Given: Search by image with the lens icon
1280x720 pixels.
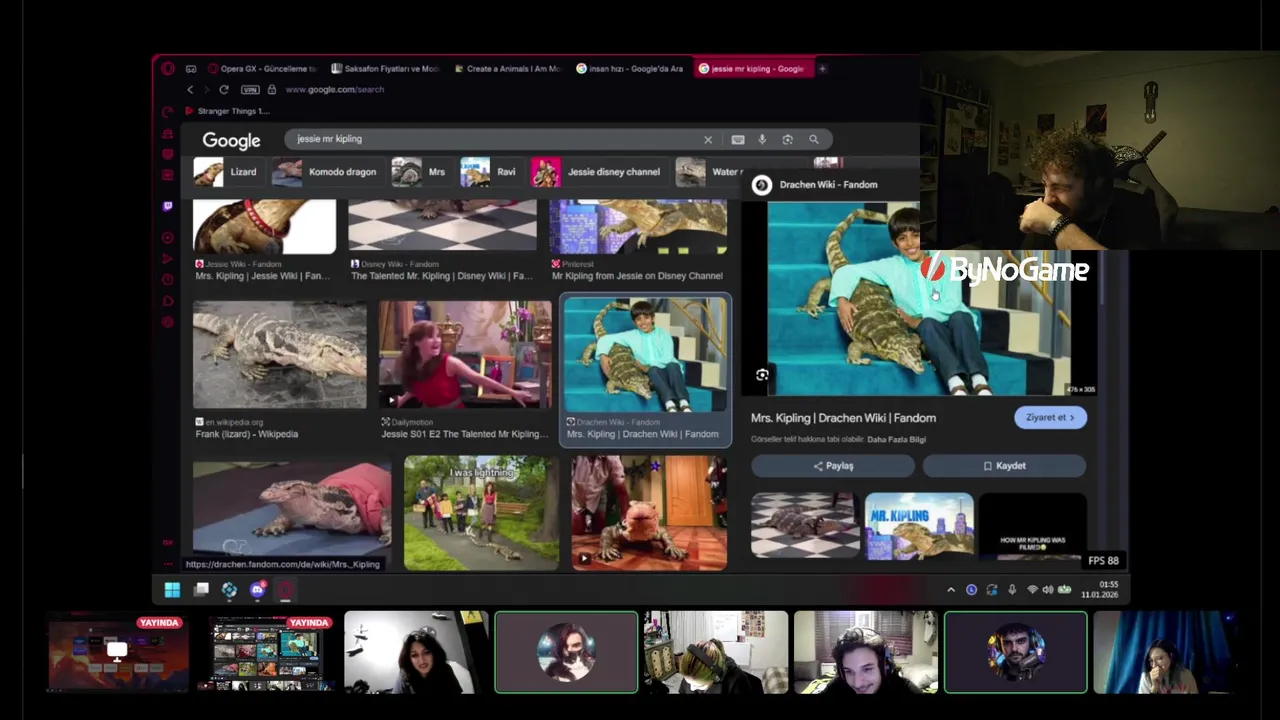Looking at the screenshot, I should pyautogui.click(x=788, y=140).
